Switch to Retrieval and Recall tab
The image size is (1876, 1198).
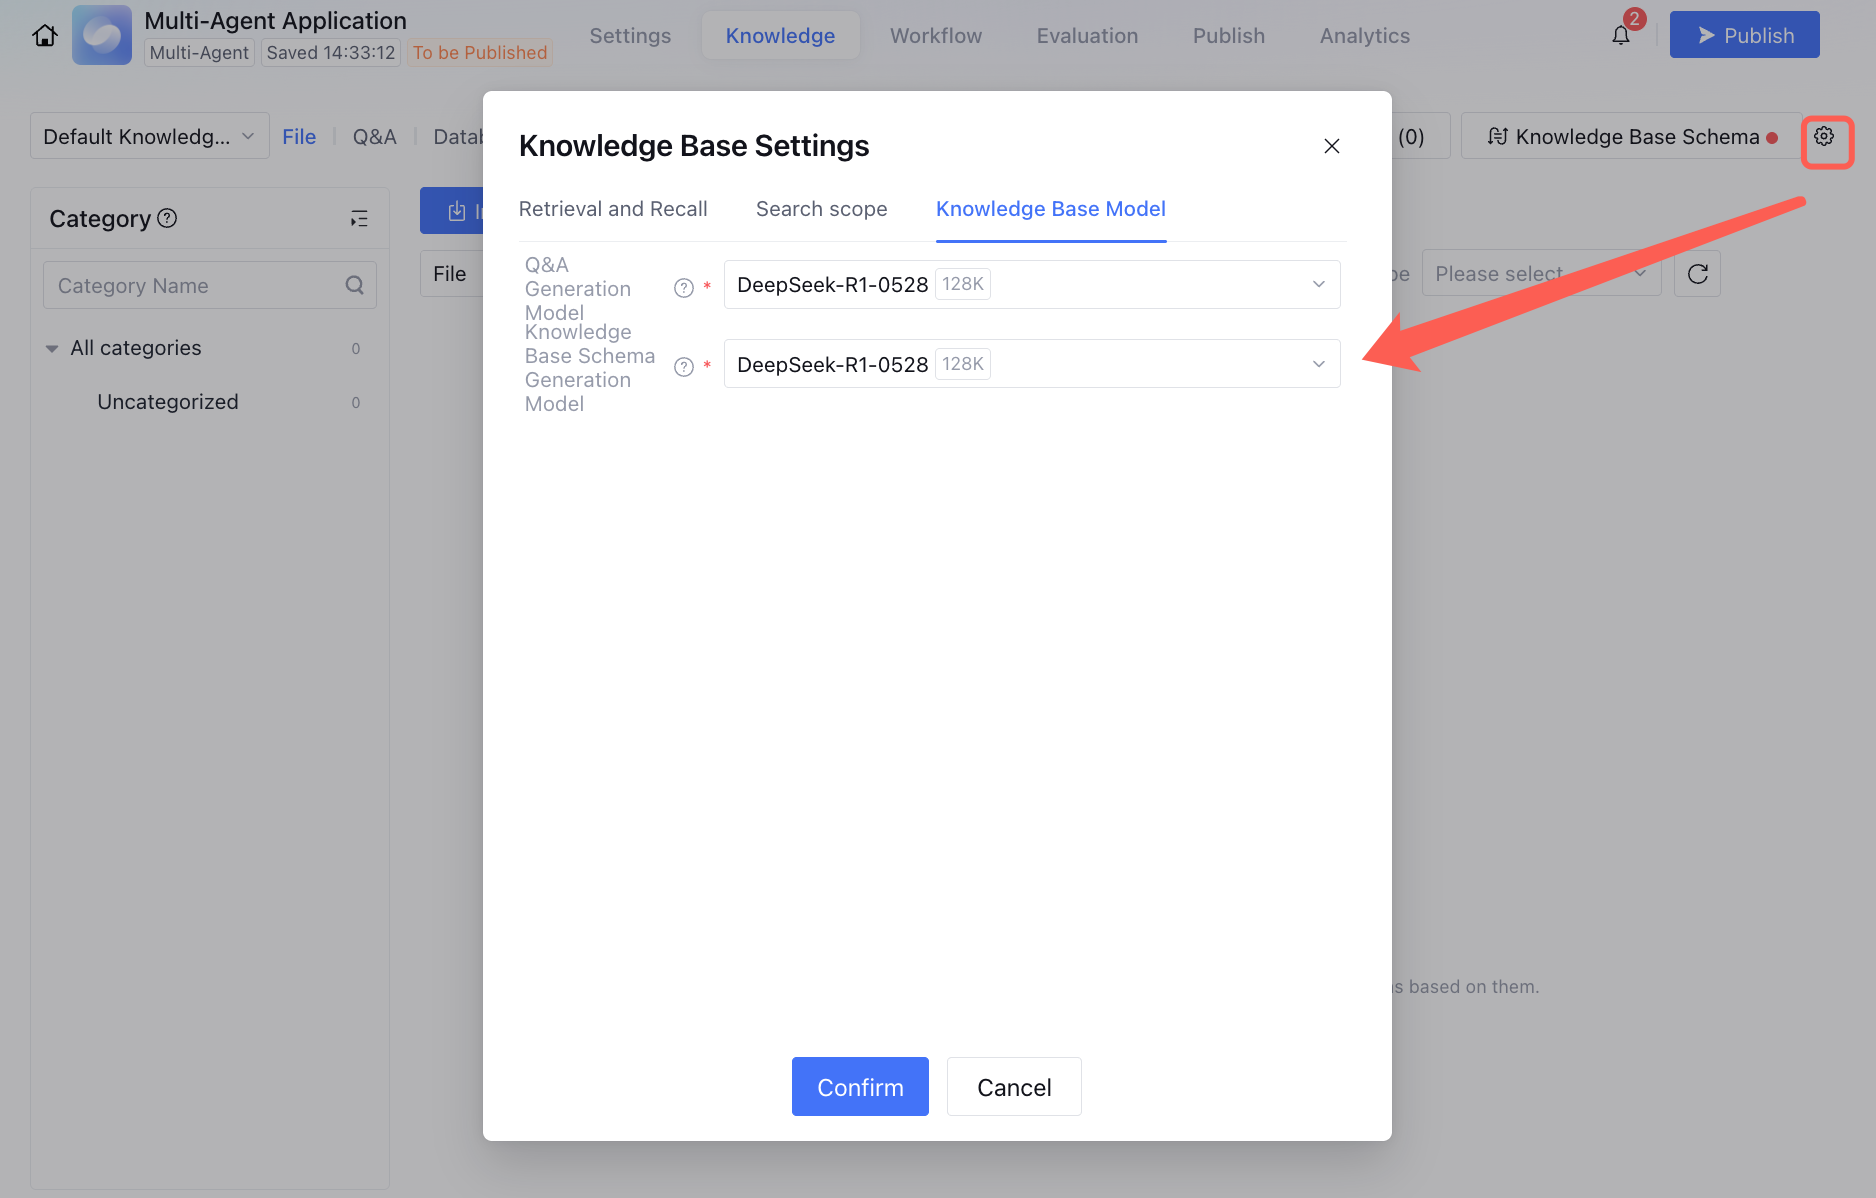(613, 209)
